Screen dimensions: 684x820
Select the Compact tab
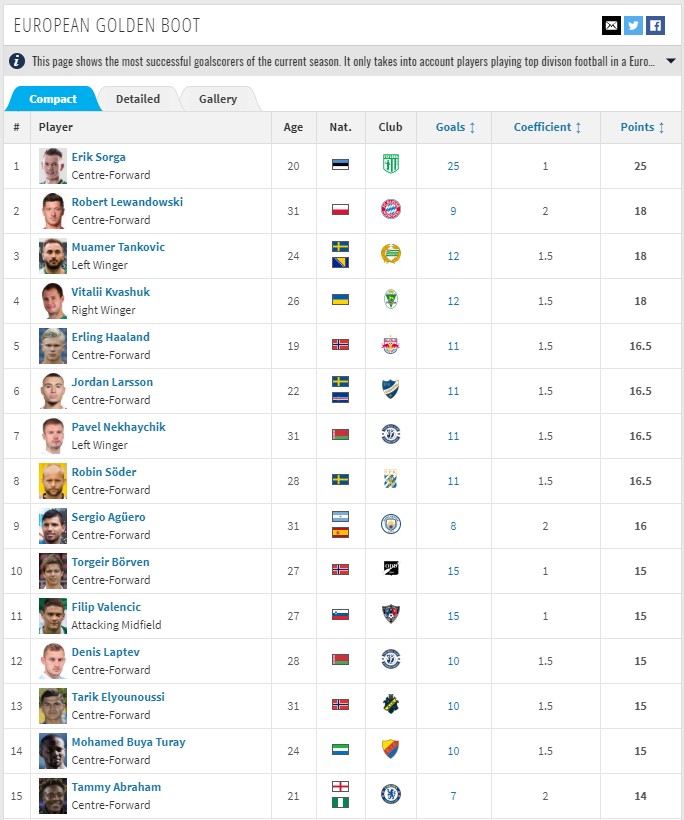pyautogui.click(x=53, y=99)
